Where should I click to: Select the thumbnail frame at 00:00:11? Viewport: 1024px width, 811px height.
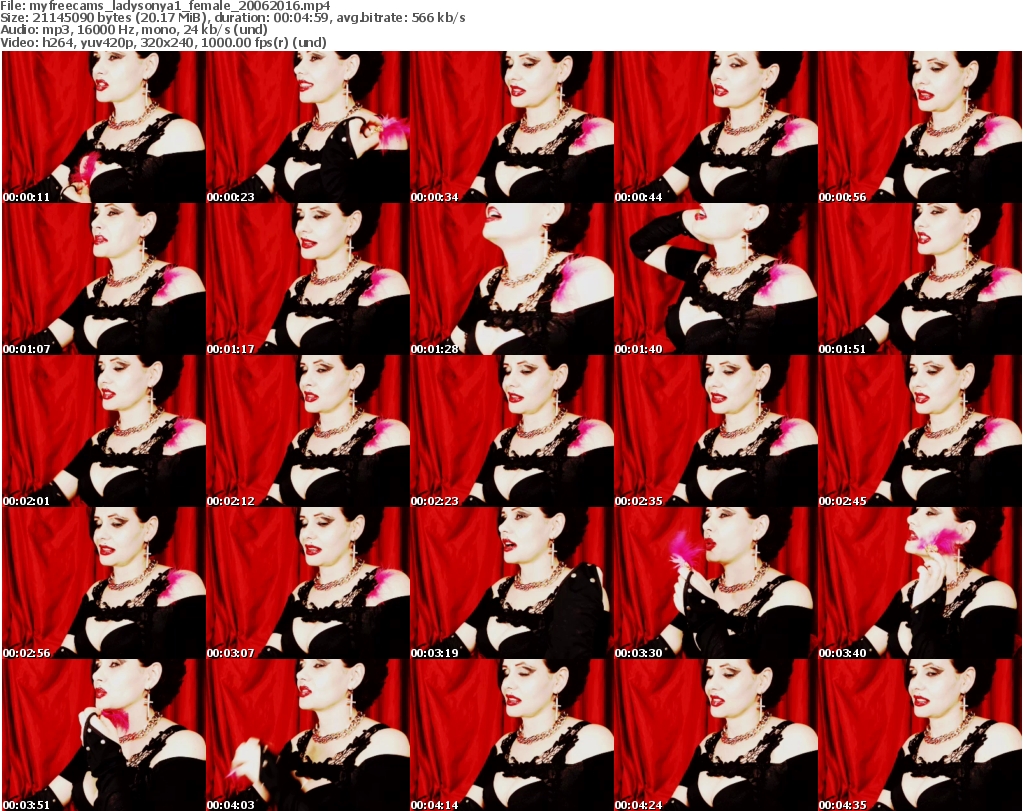(x=104, y=127)
